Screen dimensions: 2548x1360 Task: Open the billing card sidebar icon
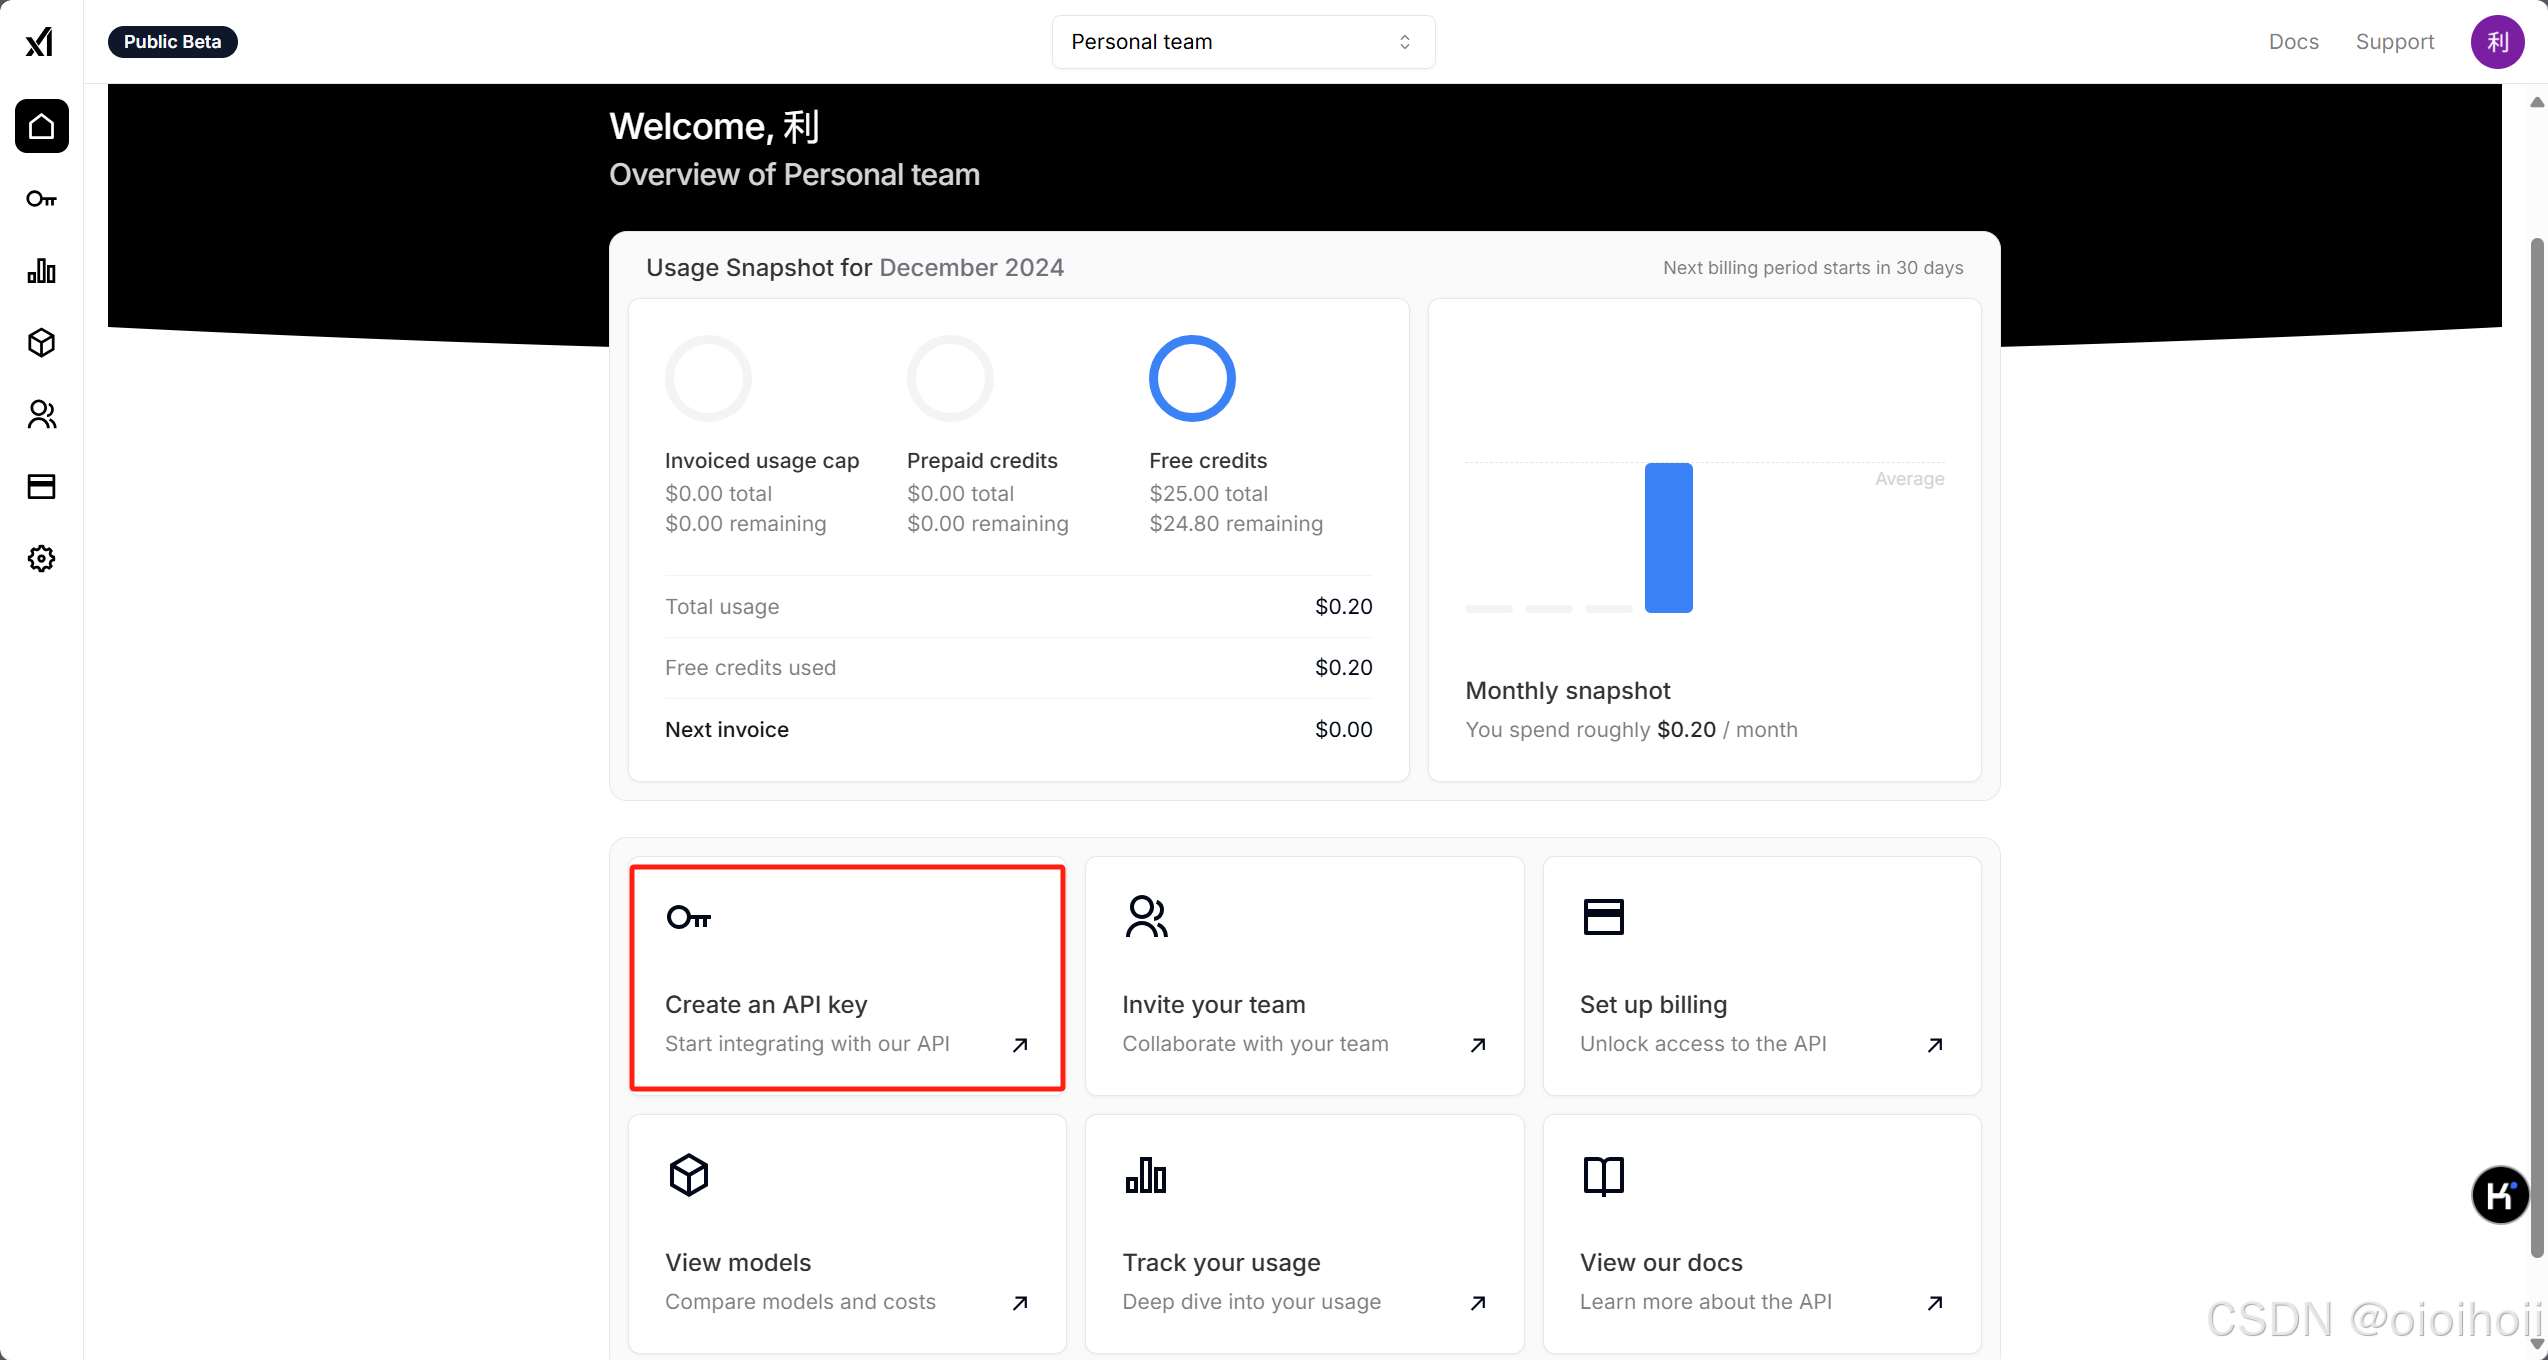pyautogui.click(x=41, y=487)
